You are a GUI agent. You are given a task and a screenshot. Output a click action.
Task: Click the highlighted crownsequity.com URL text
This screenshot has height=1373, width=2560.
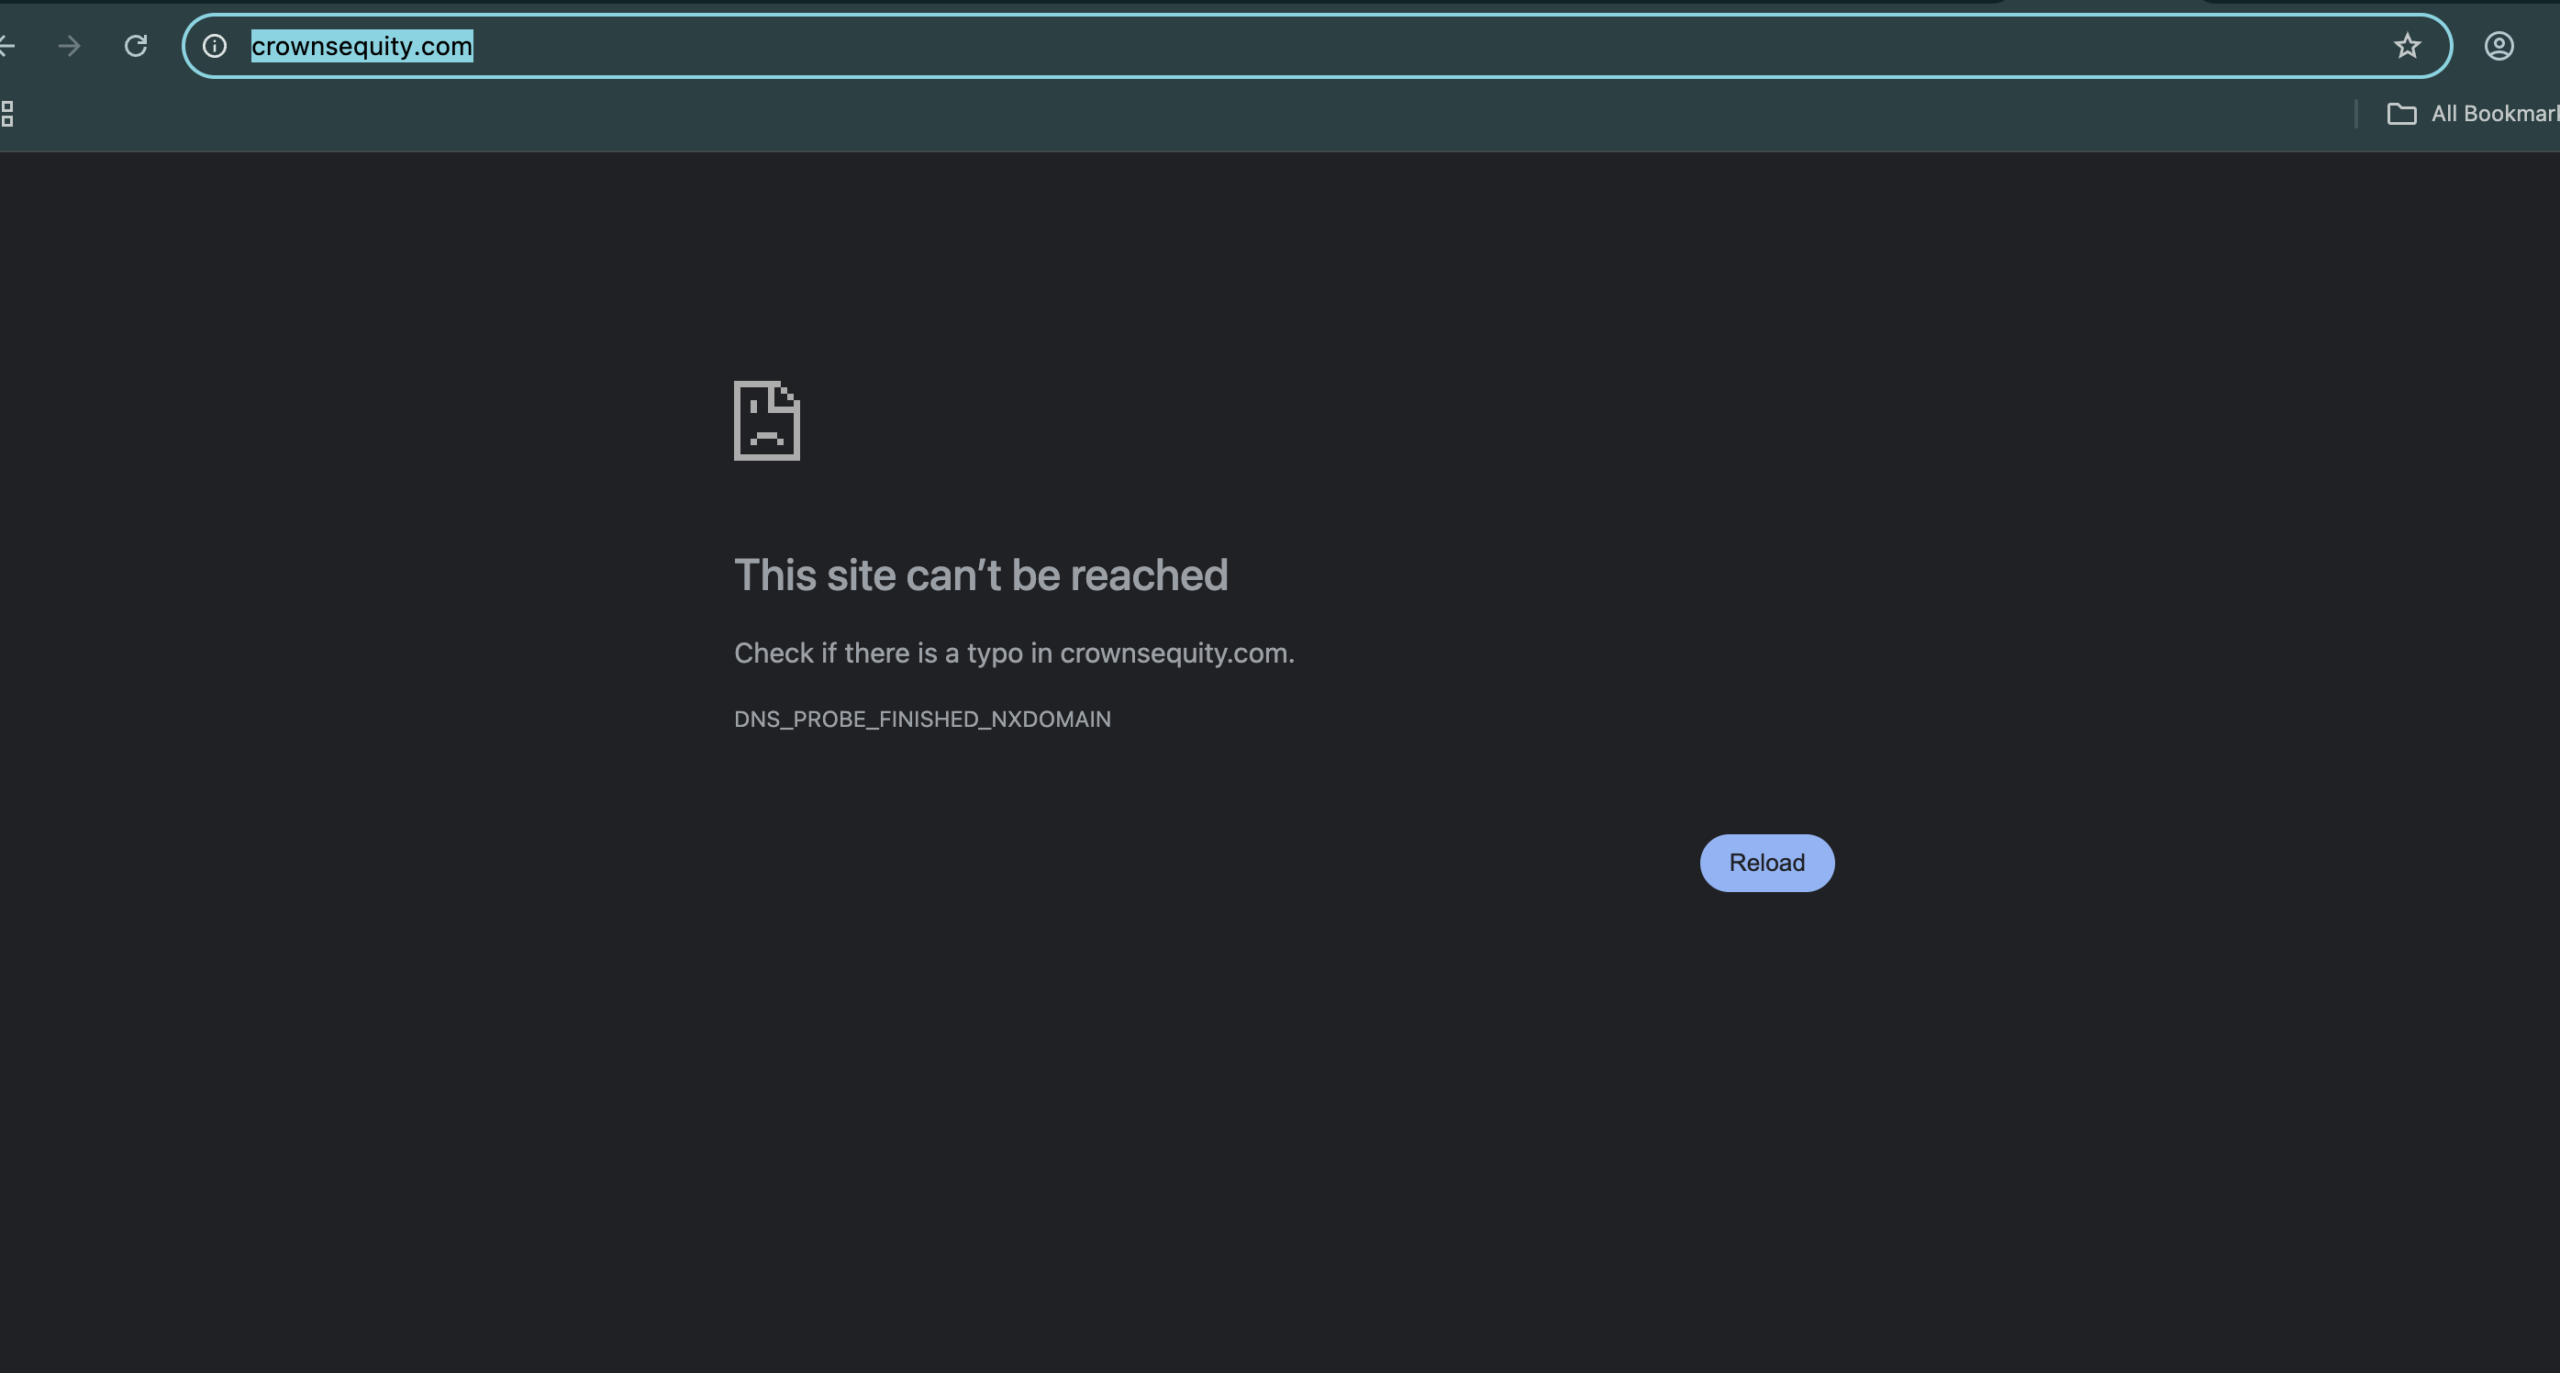coord(361,46)
